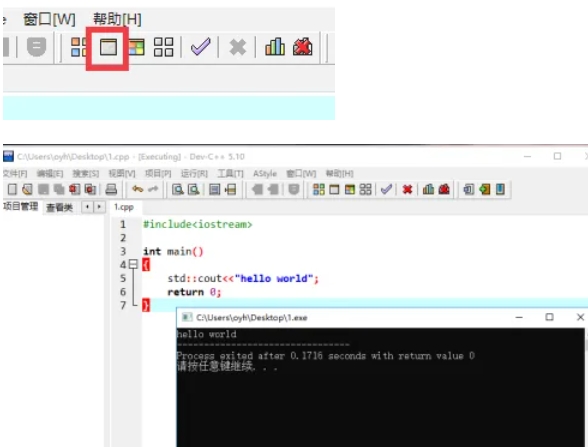The height and width of the screenshot is (447, 588).
Task: Click Compile & Run icon in enlarged toolbar image
Action: [x=136, y=47]
